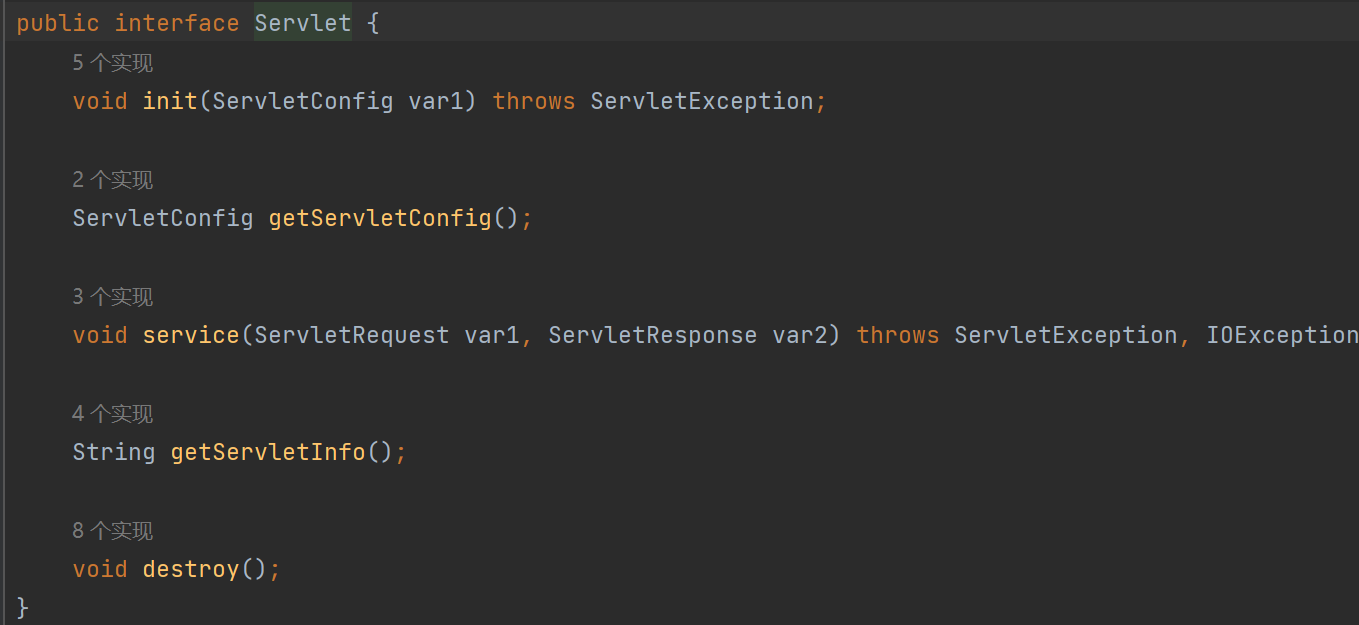Click the ServletConfig parameter type in init

(x=303, y=101)
